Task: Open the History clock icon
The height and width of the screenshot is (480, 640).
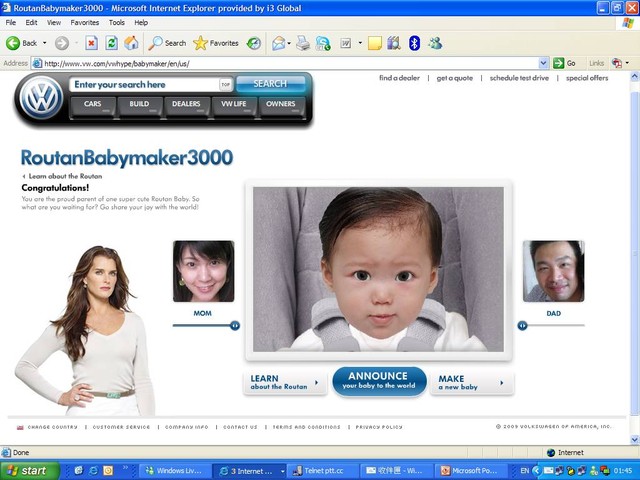Action: [254, 43]
